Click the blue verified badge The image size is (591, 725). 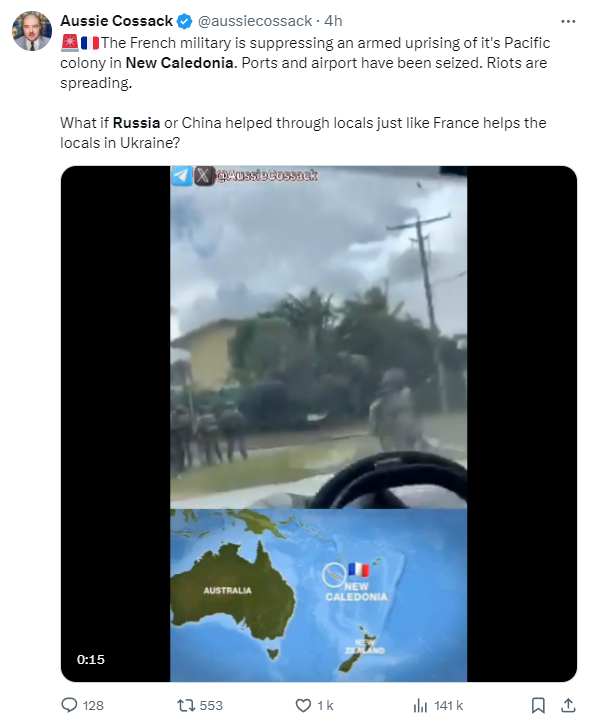tap(185, 21)
